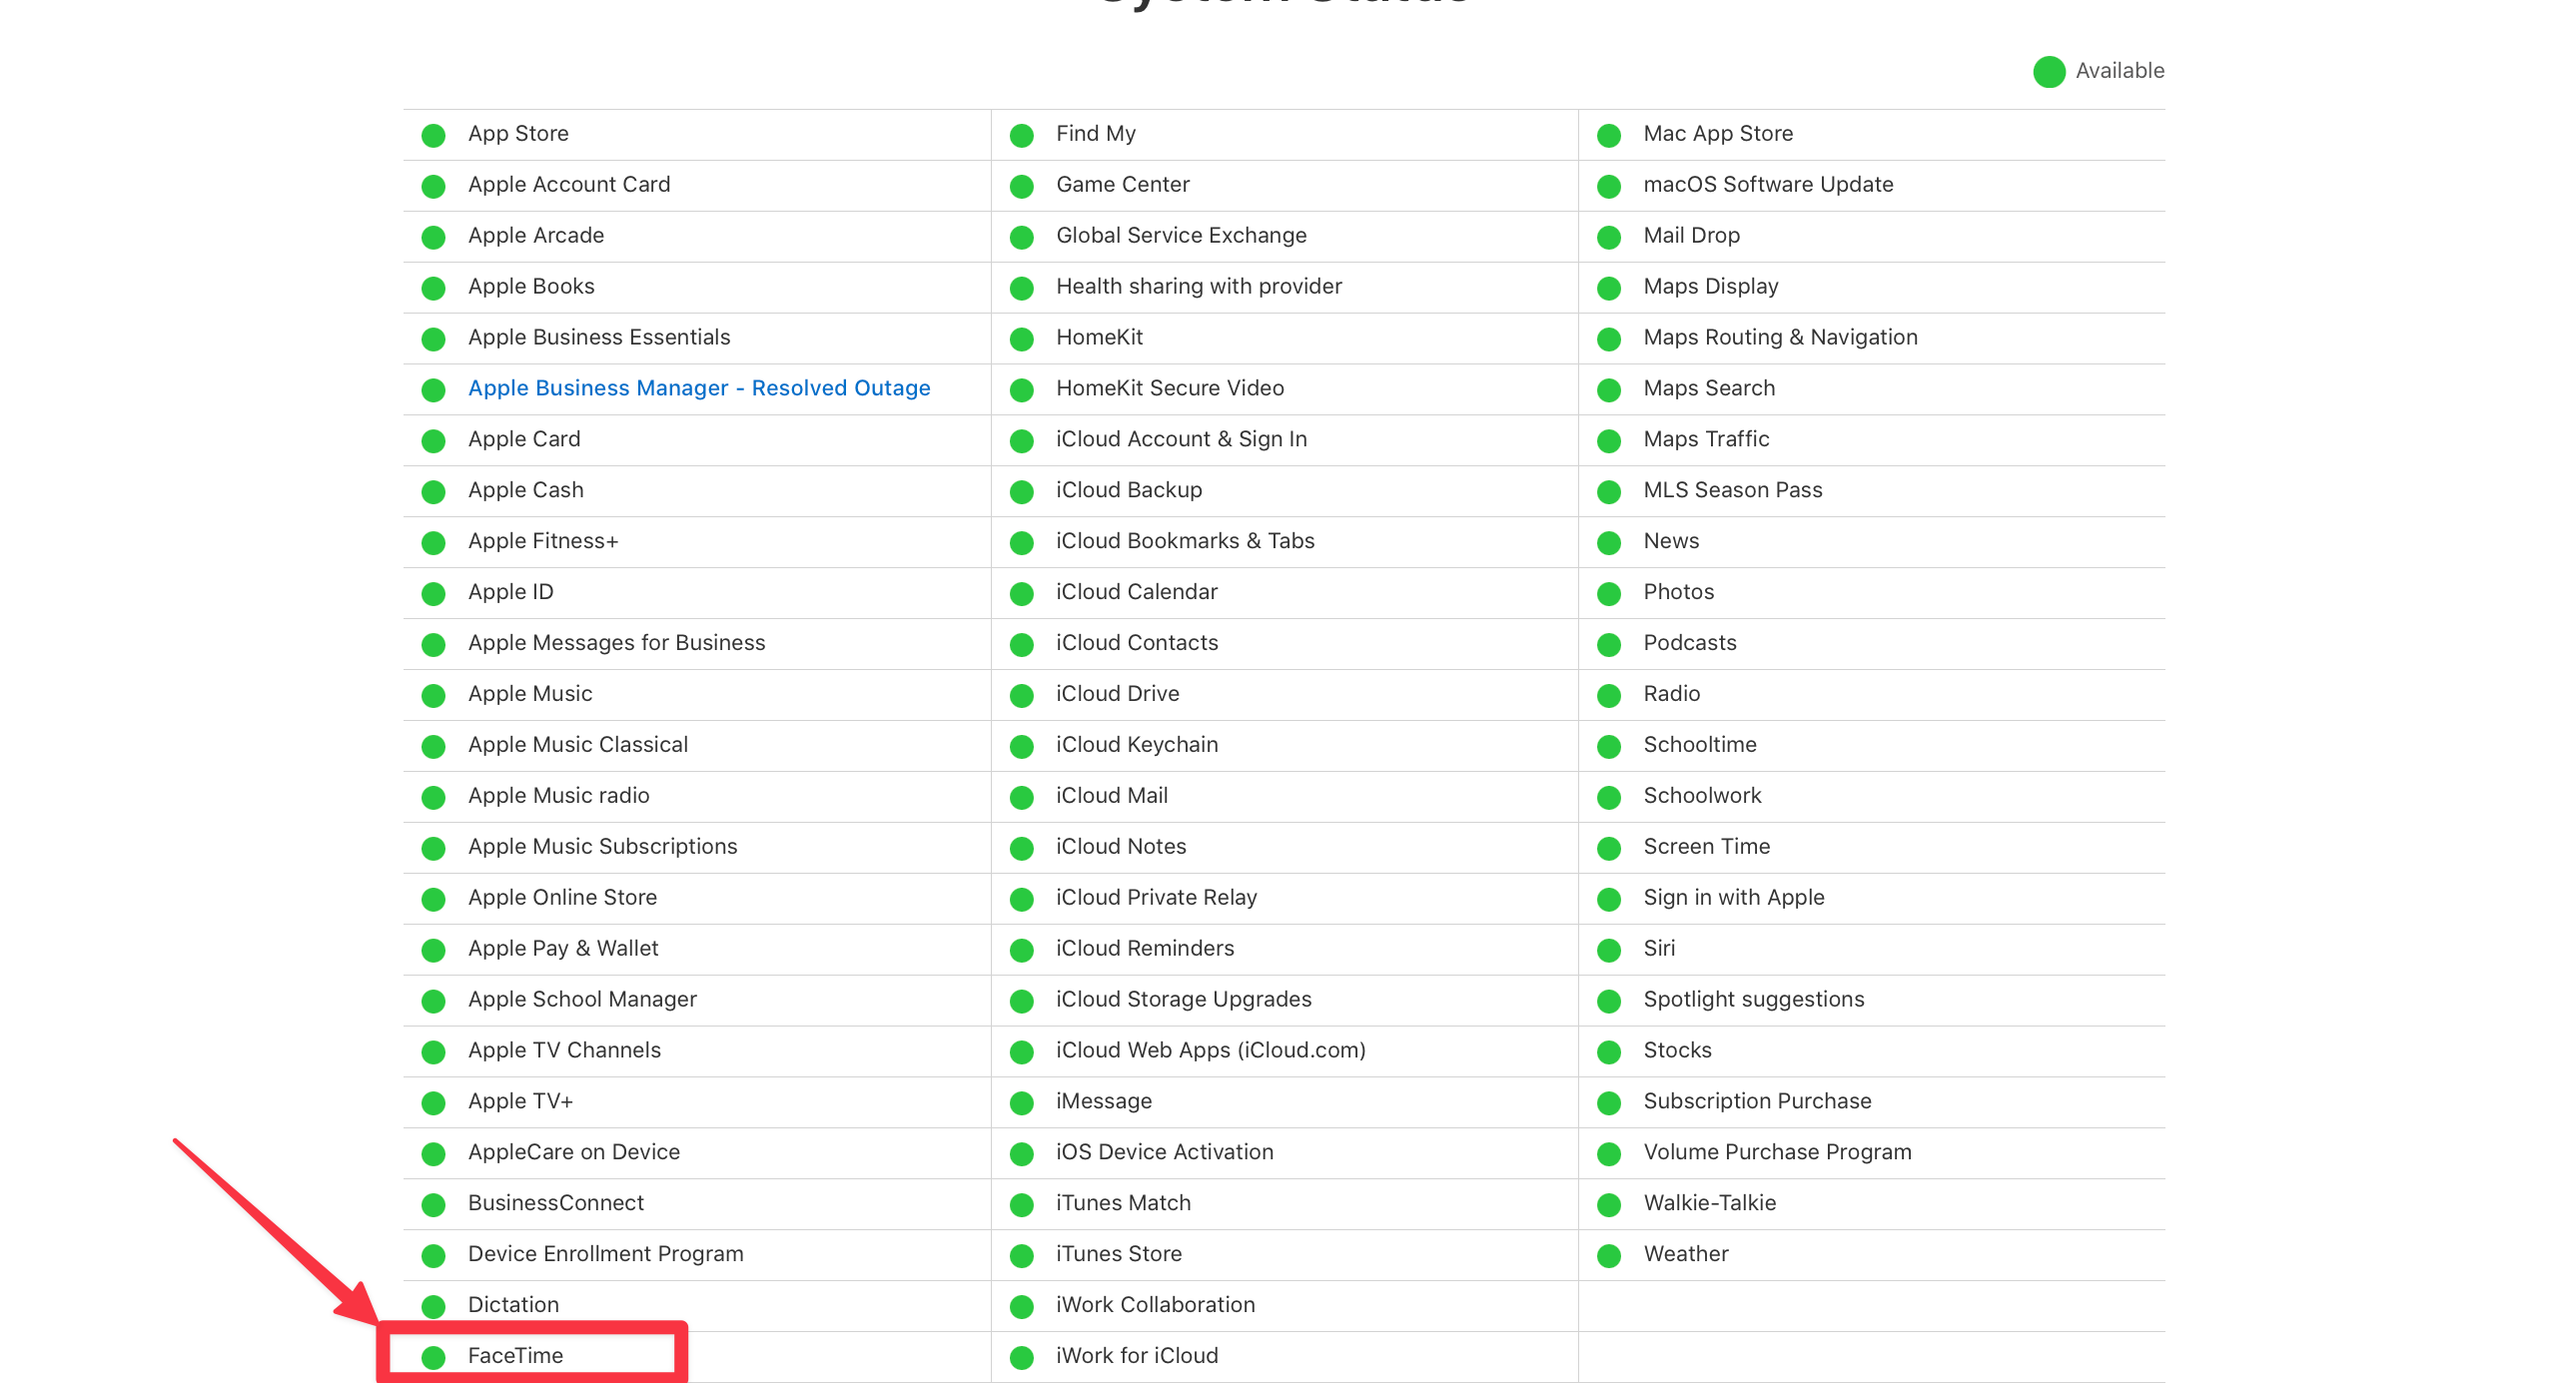Click the green dot next to Apple Music

(433, 695)
